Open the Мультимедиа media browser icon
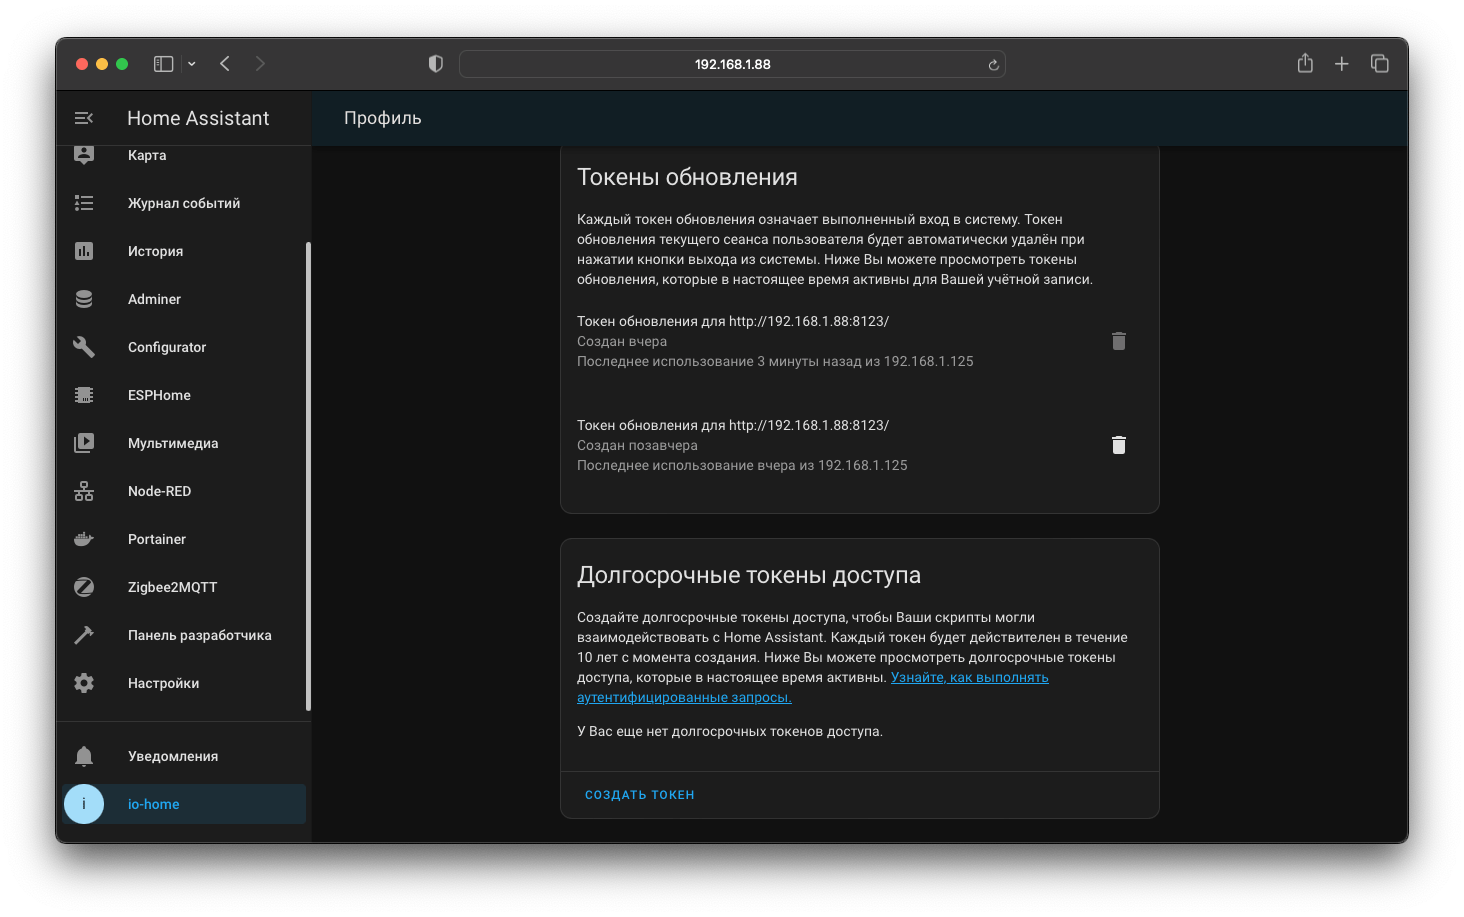Viewport: 1464px width, 917px height. pos(84,443)
